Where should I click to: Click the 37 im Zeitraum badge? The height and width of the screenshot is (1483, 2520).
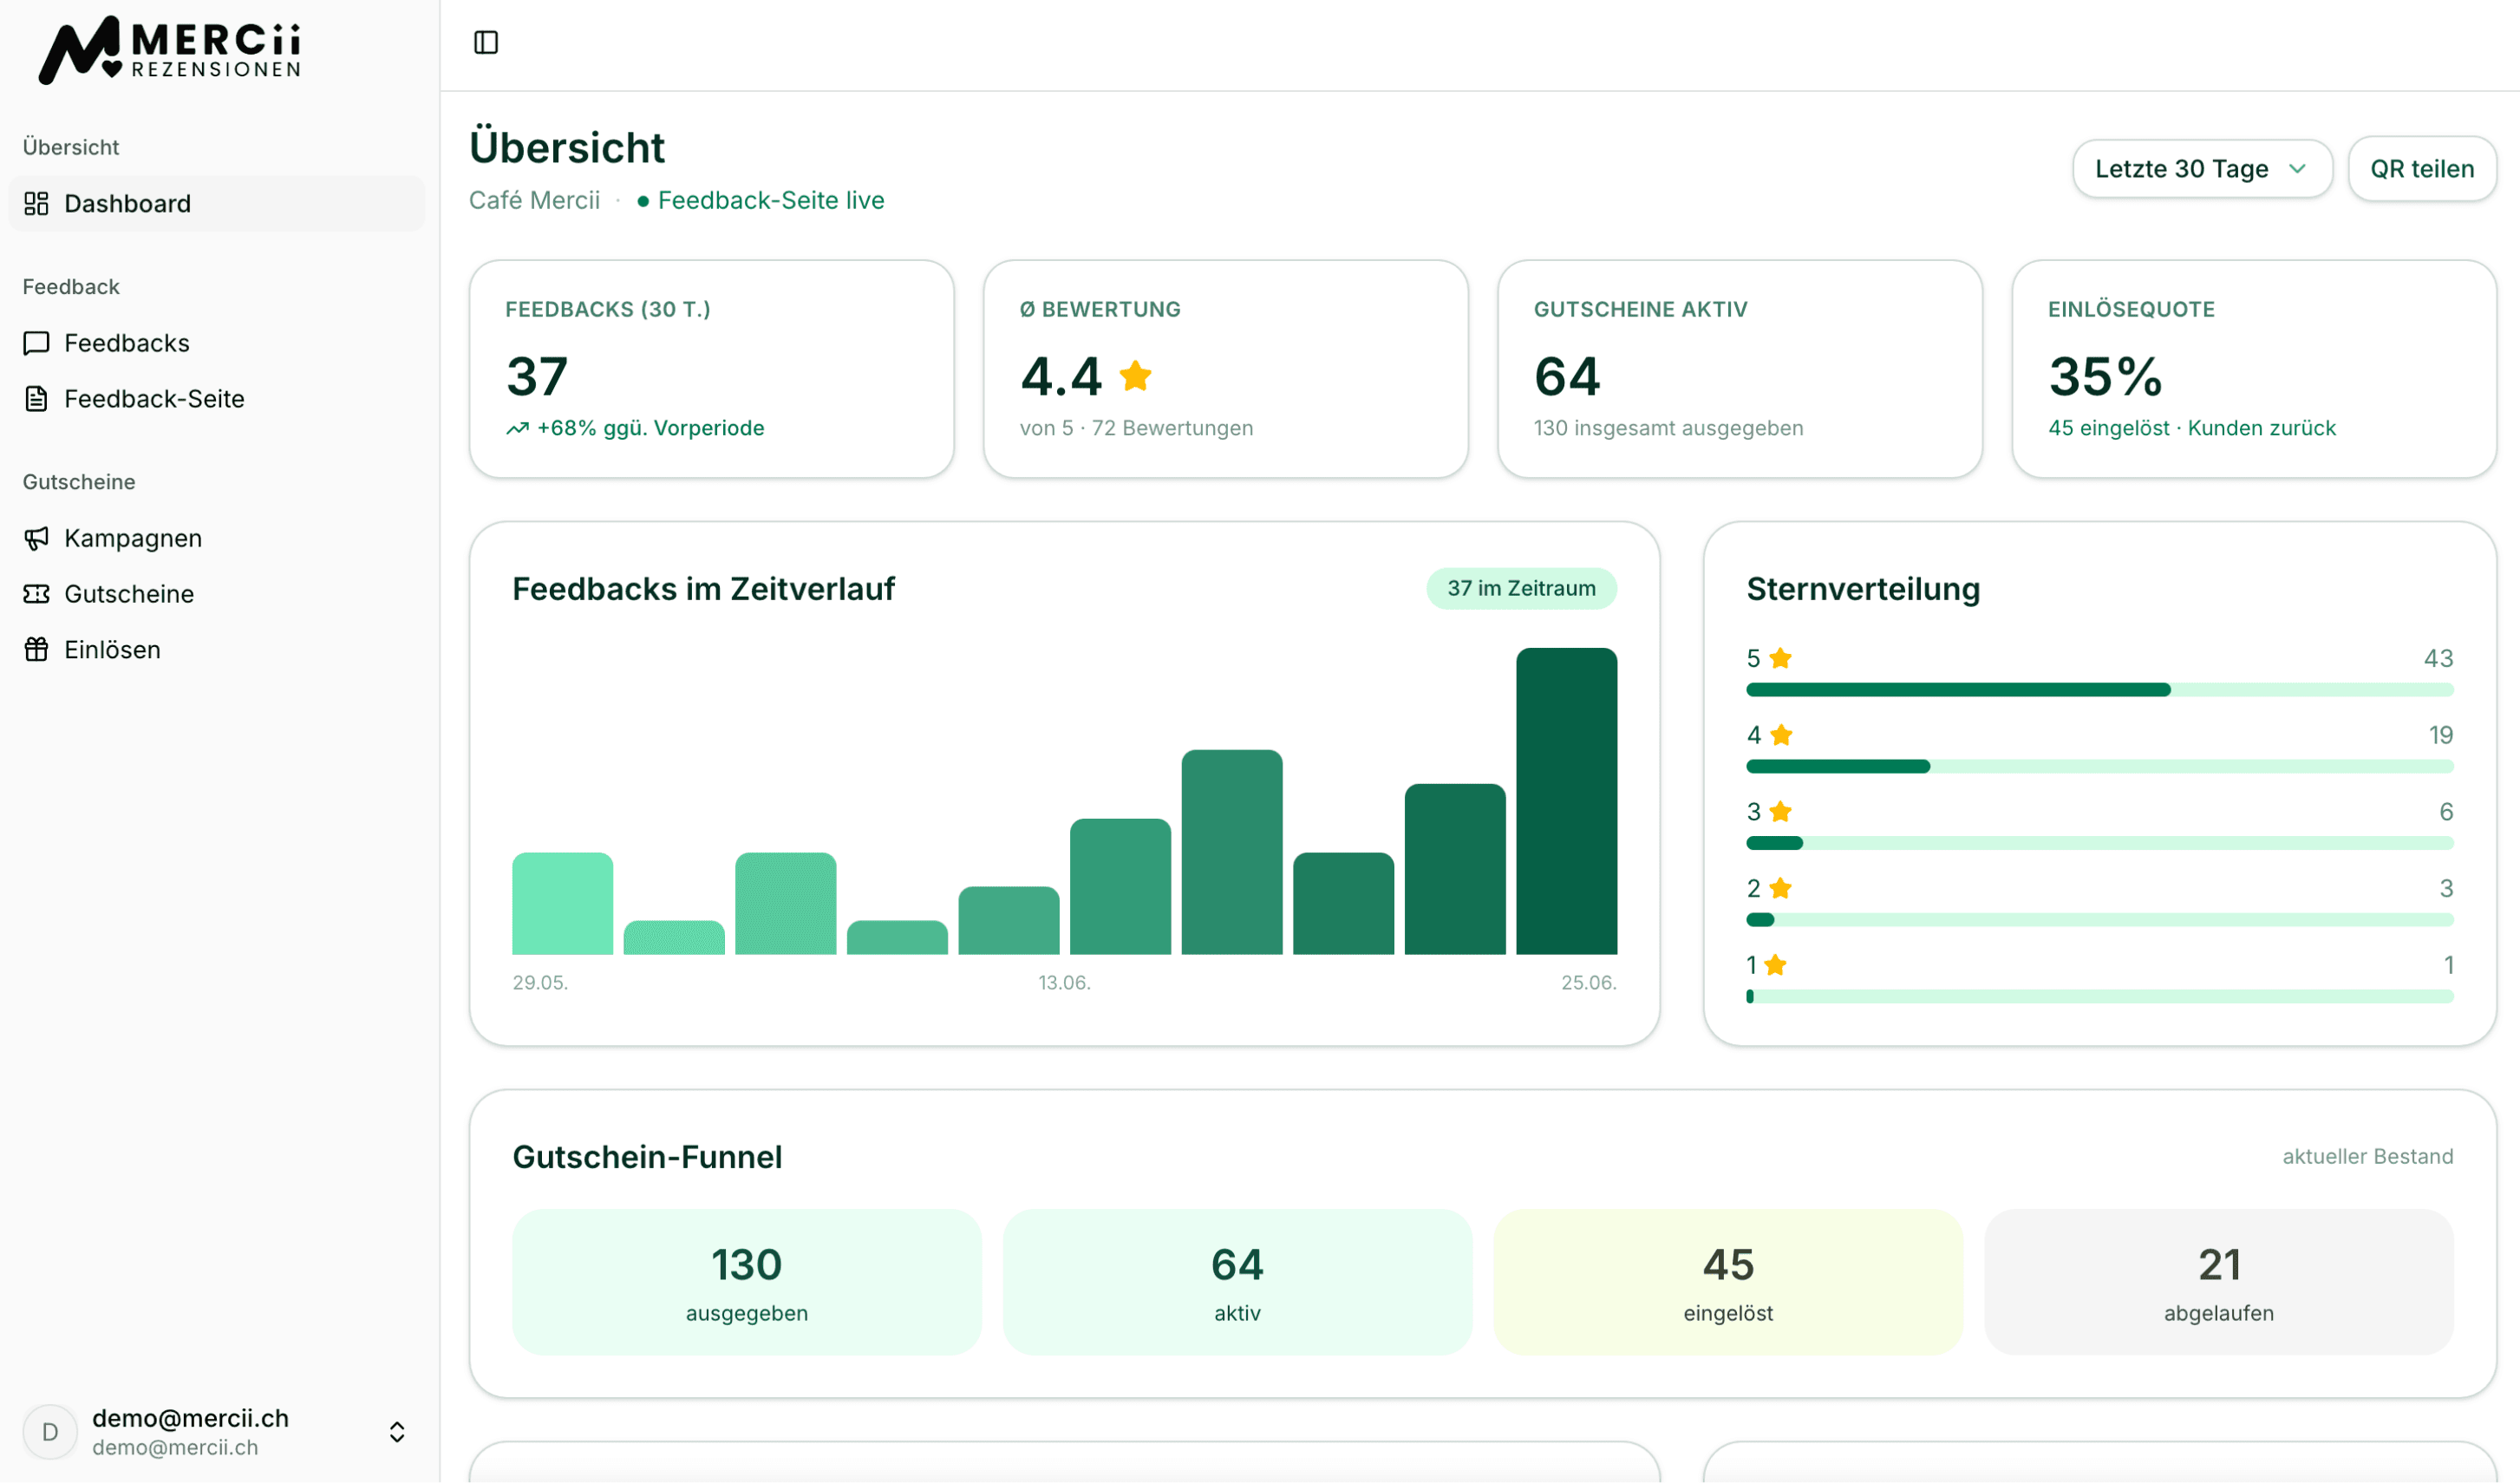point(1521,588)
